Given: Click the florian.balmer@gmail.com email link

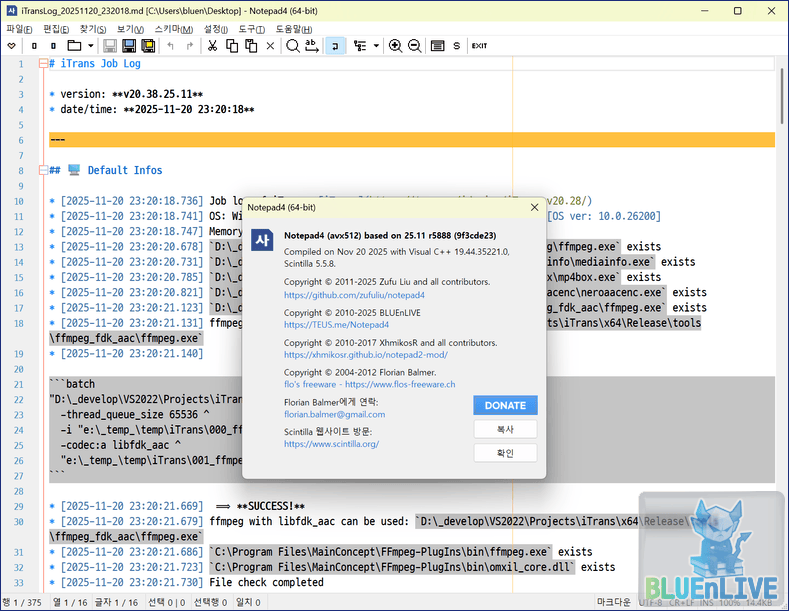Looking at the screenshot, I should [x=334, y=414].
